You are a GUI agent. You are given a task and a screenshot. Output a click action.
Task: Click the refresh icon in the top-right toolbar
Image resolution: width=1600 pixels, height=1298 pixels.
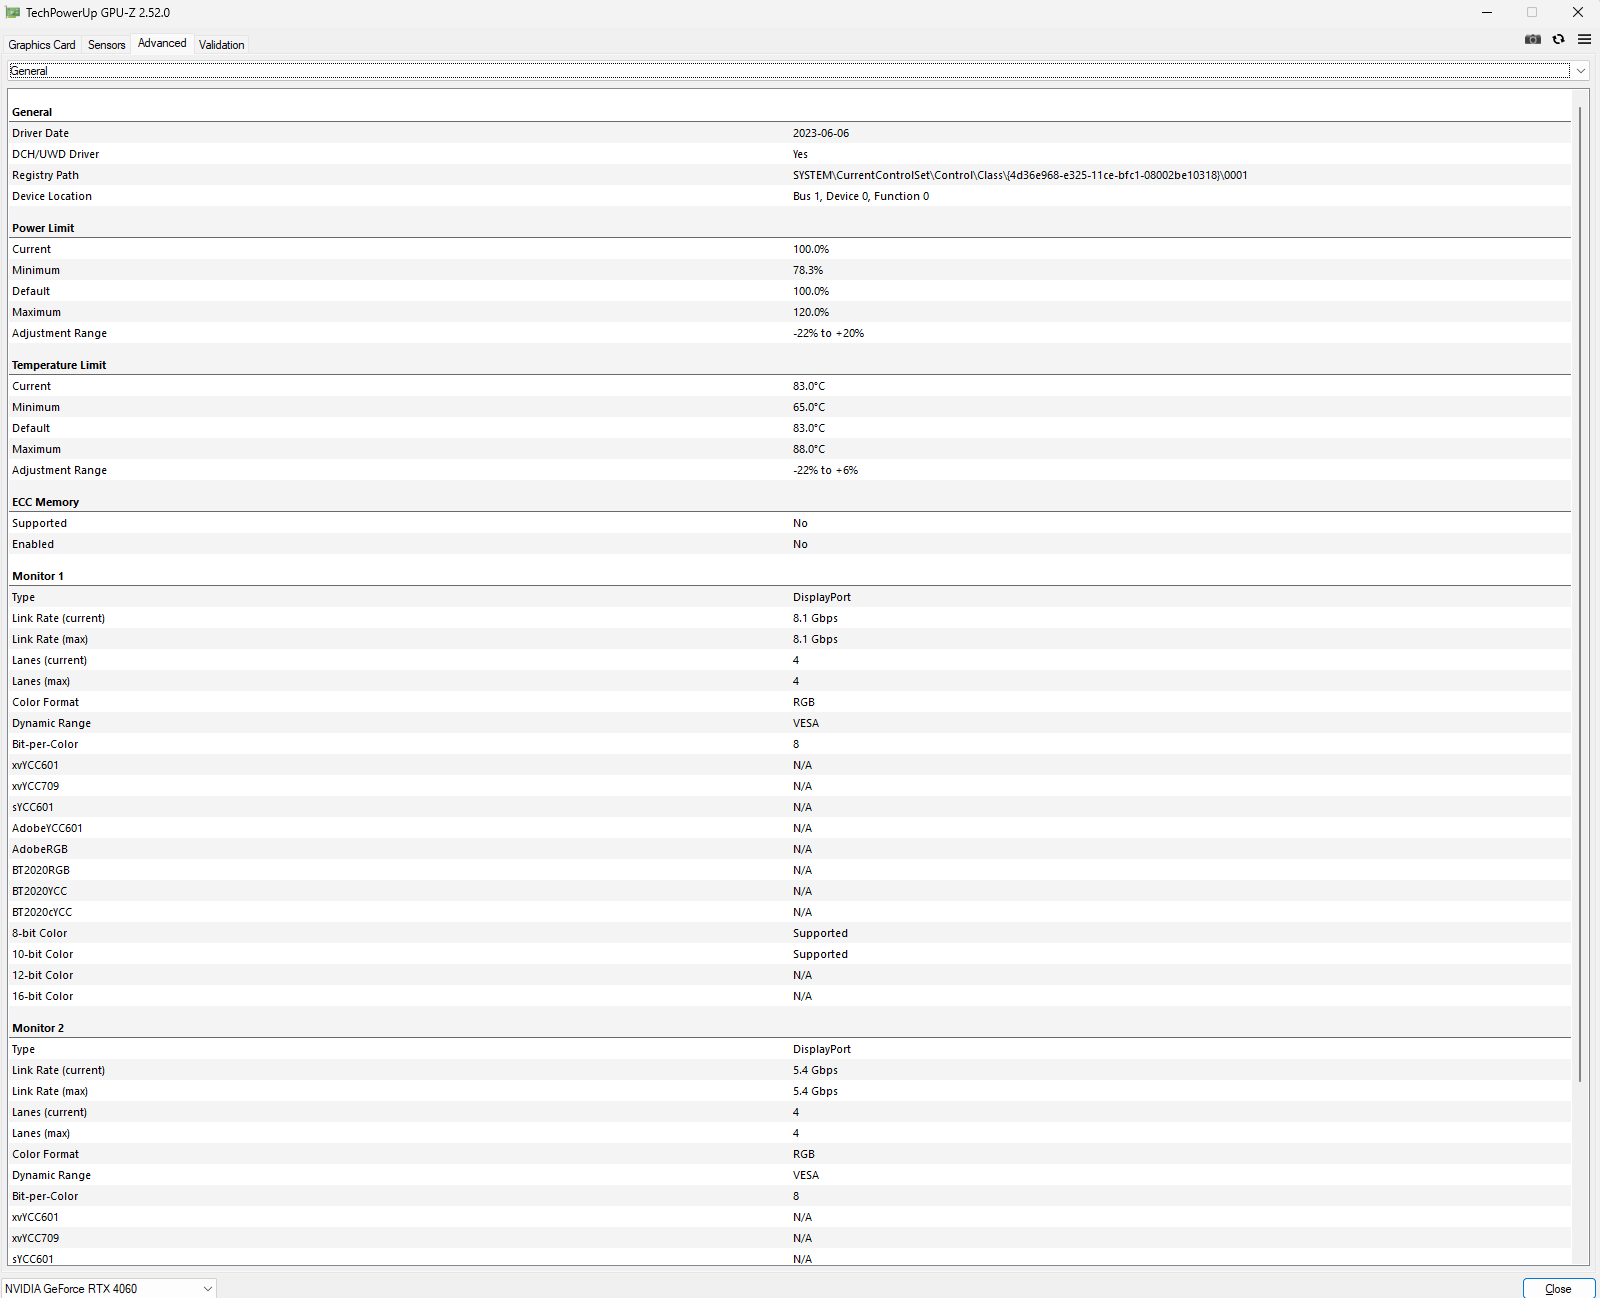pos(1558,40)
